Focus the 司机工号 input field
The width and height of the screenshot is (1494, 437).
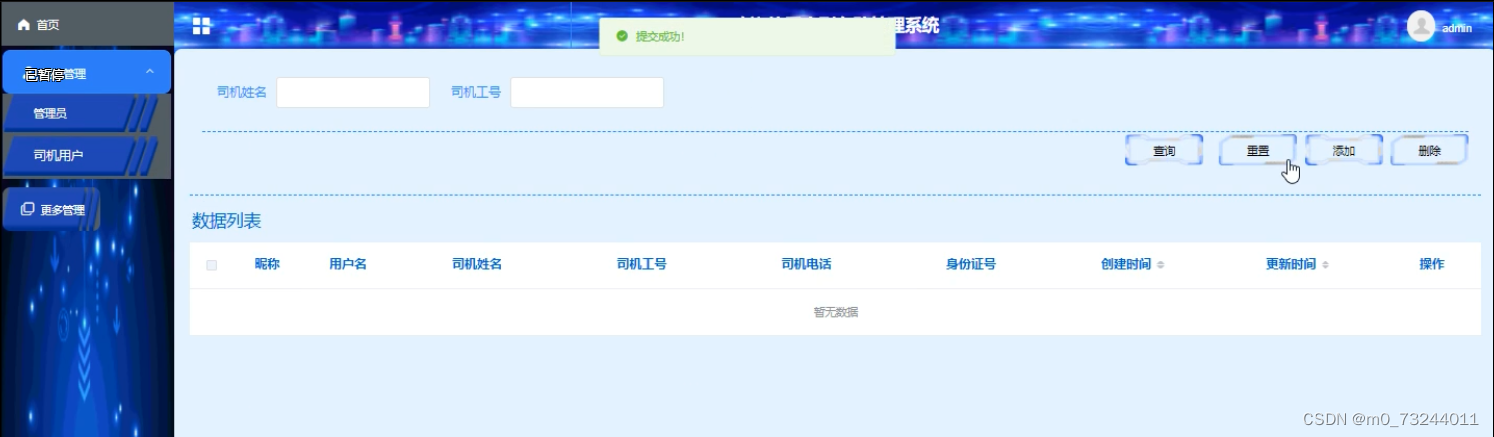587,92
